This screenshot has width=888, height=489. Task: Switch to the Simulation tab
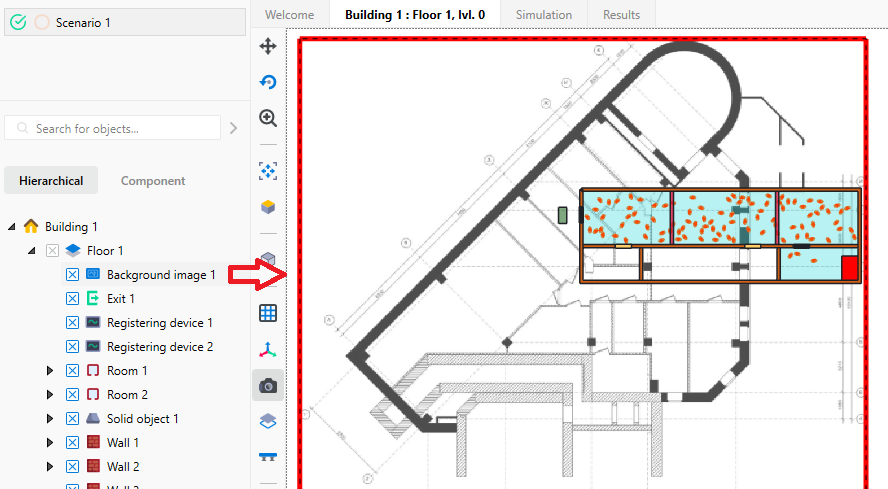[544, 15]
